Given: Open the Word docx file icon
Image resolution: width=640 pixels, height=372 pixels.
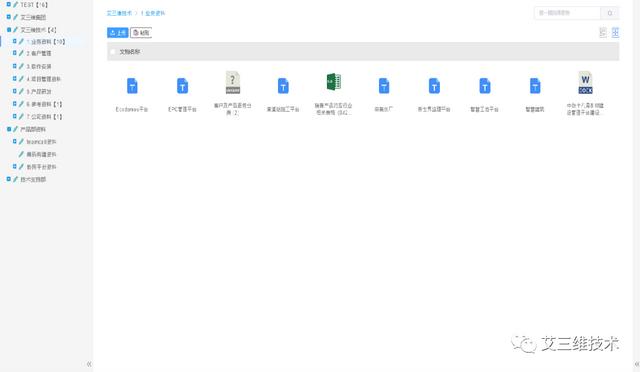Looking at the screenshot, I should 585,82.
